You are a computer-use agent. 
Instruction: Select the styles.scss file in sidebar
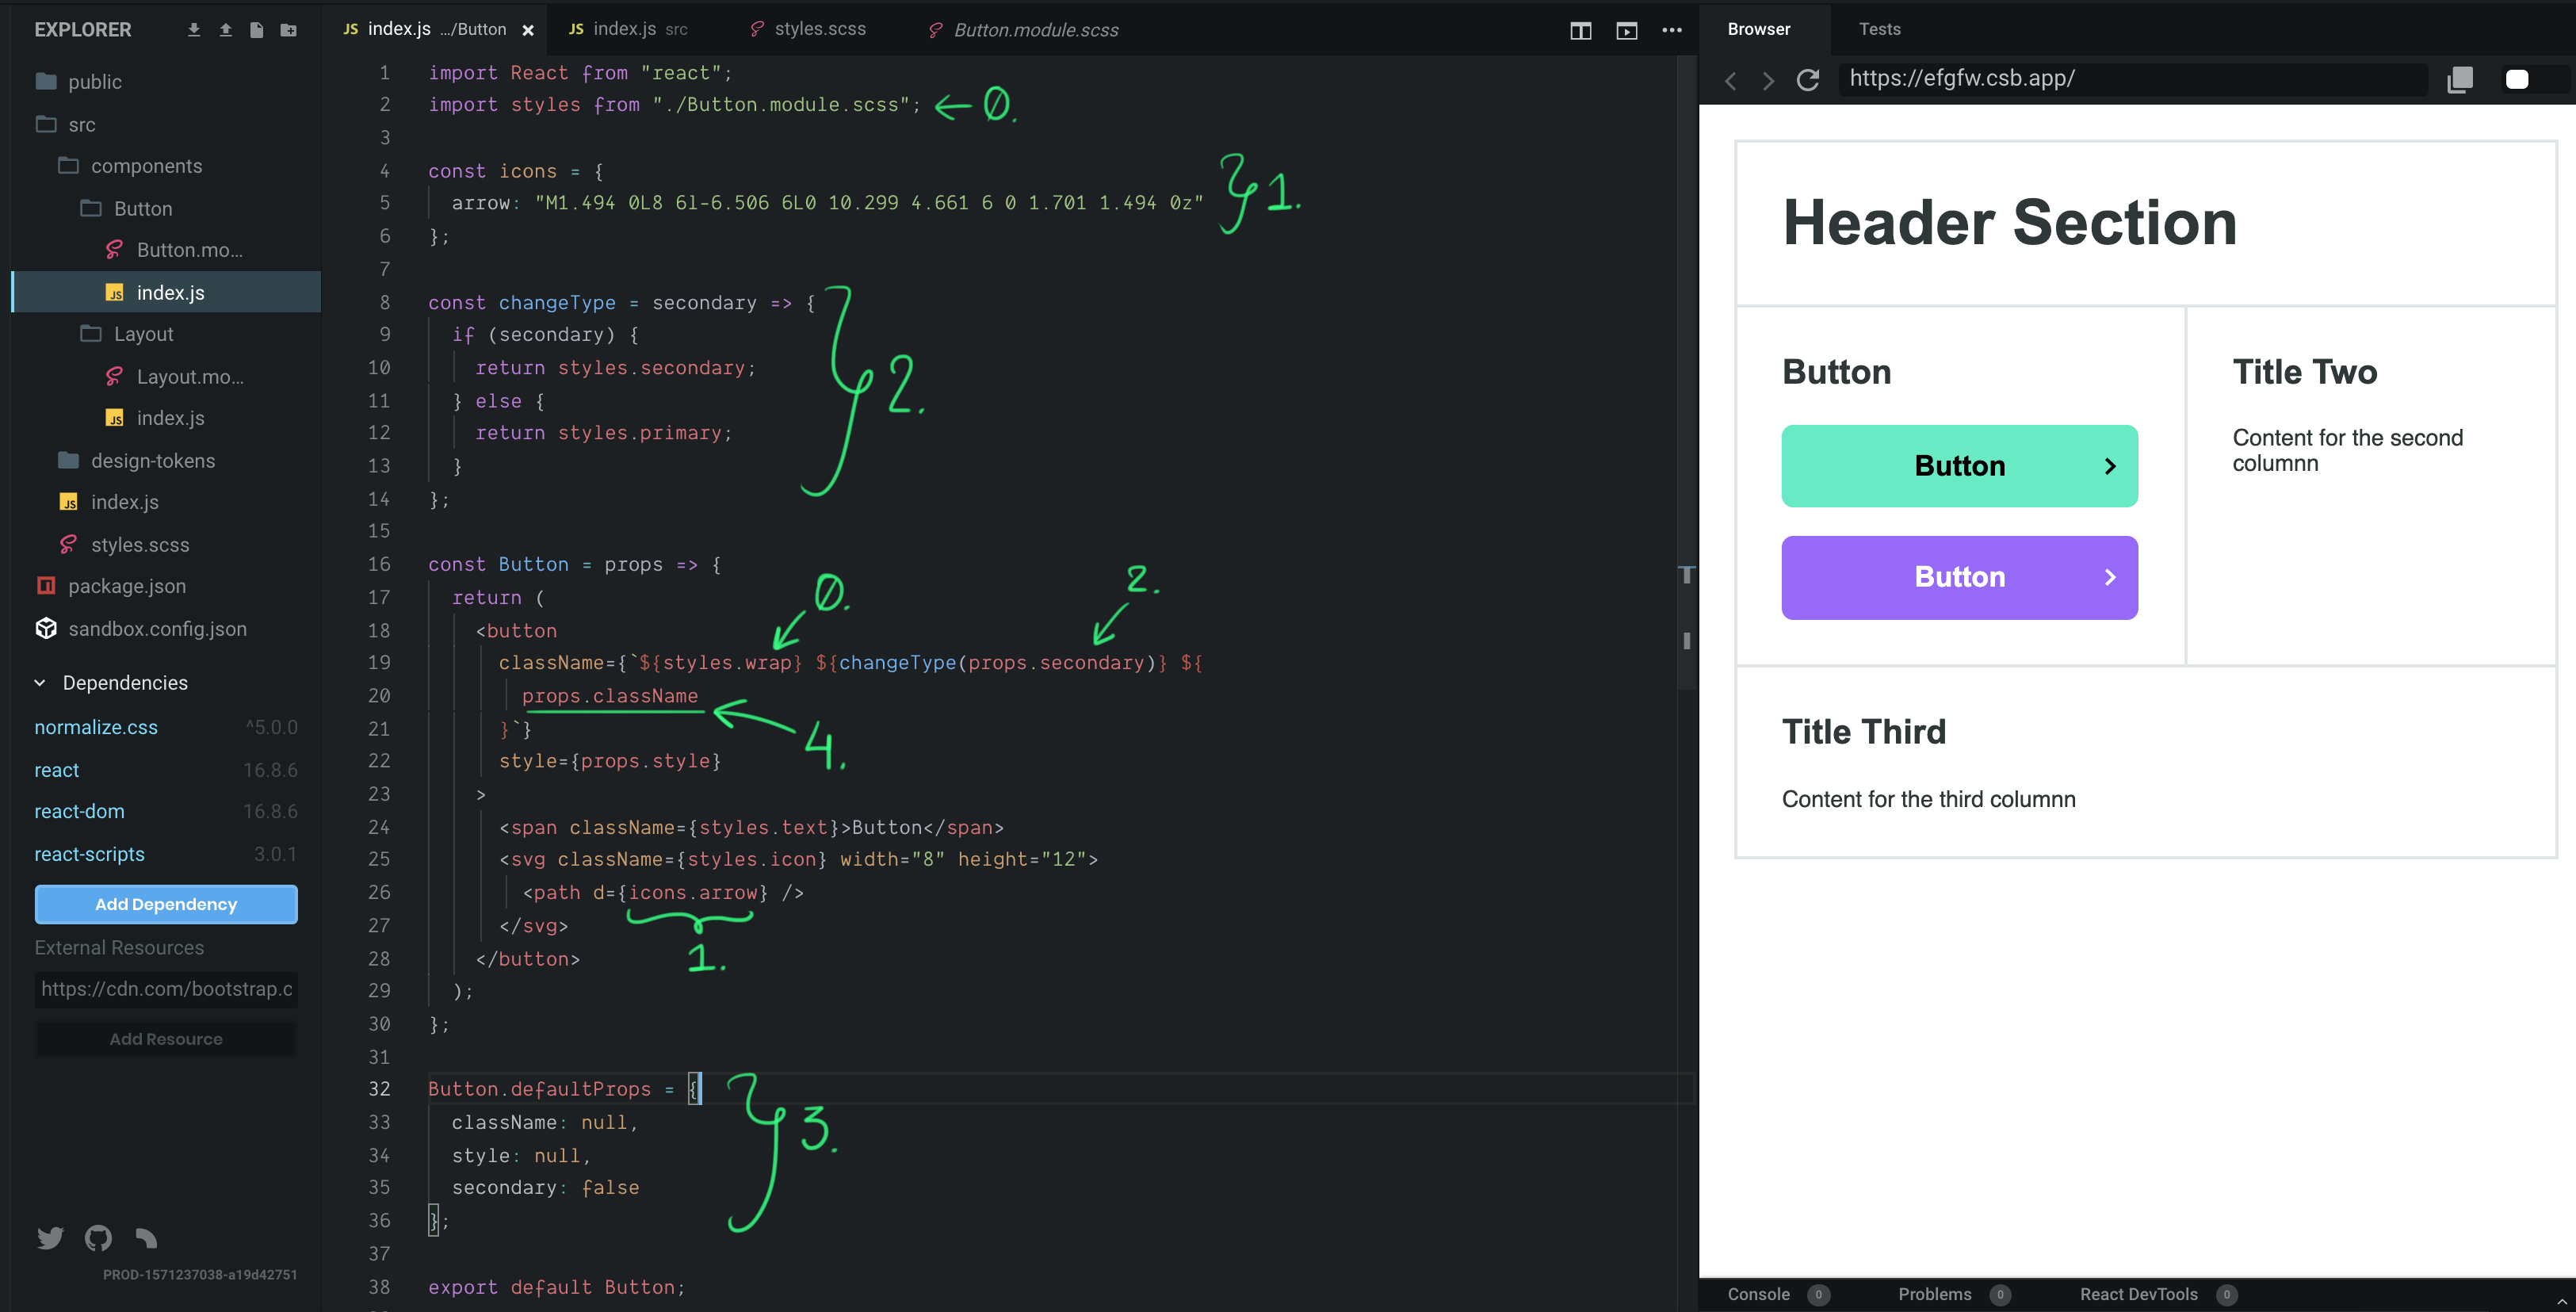[140, 542]
